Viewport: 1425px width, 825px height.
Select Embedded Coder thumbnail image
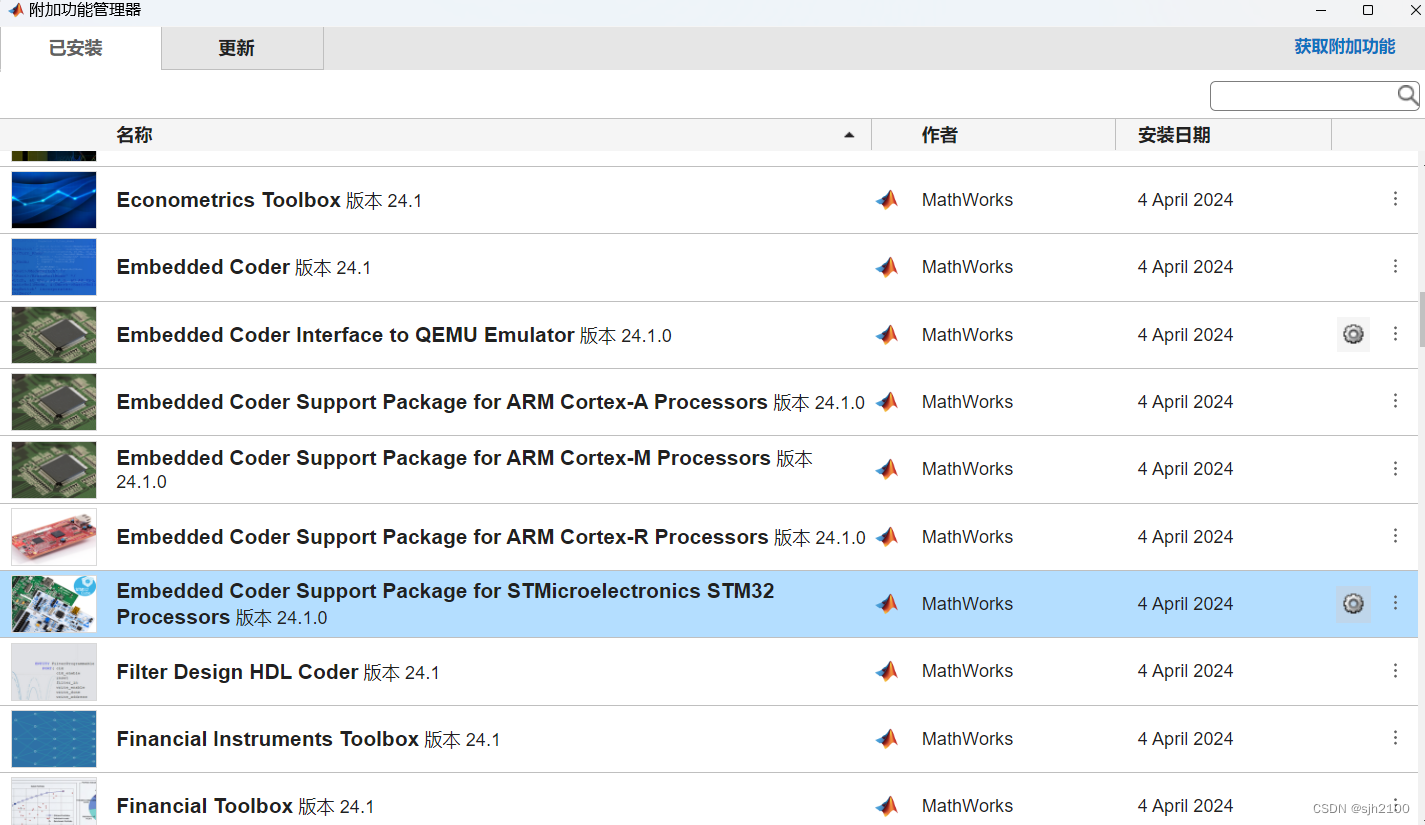54,267
